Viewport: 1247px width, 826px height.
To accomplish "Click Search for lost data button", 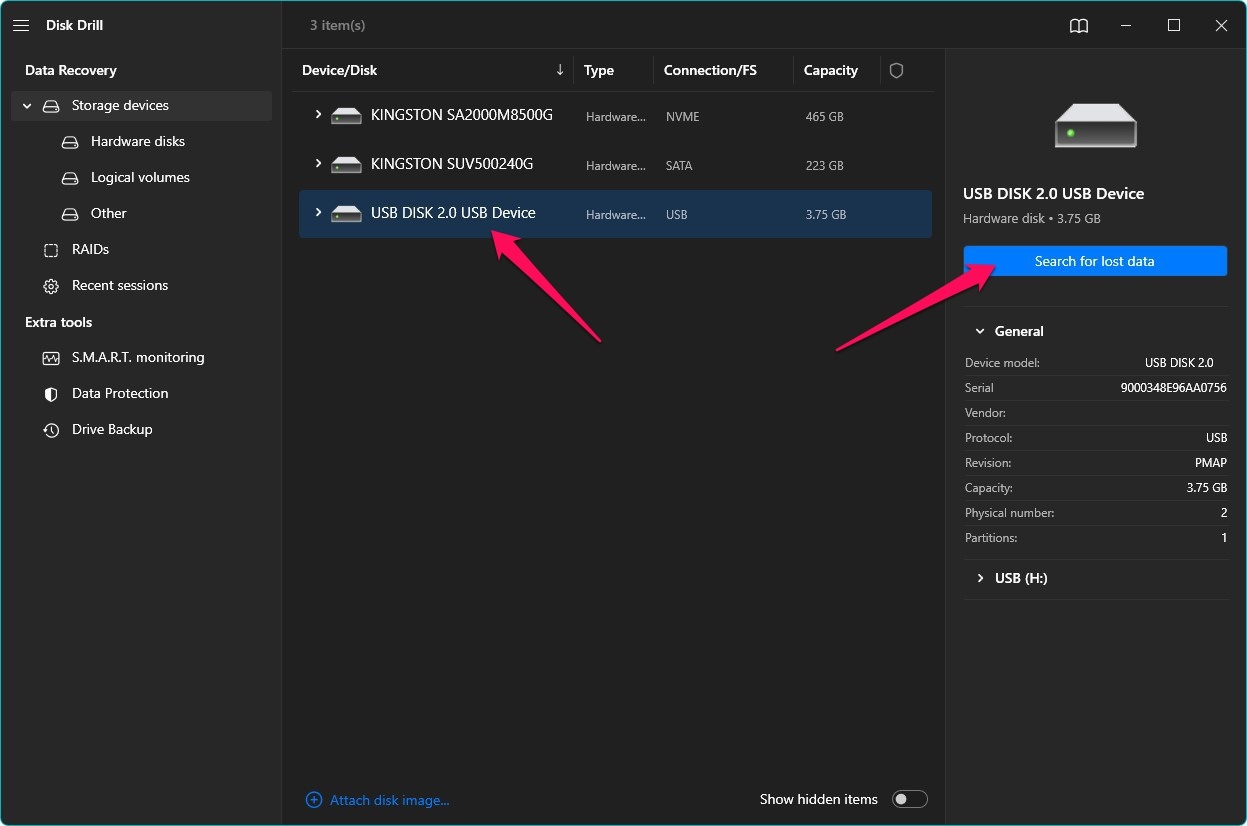I will [x=1094, y=261].
